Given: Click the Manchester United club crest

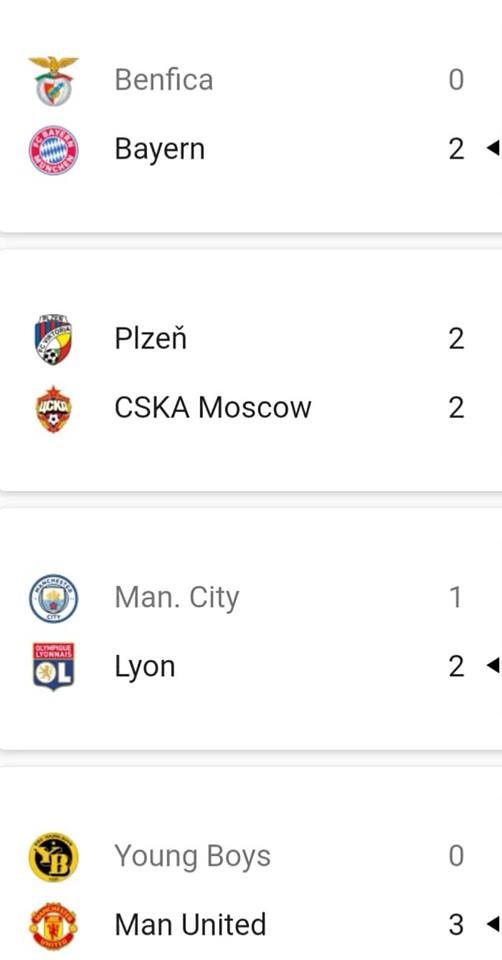Looking at the screenshot, I should coord(54,926).
